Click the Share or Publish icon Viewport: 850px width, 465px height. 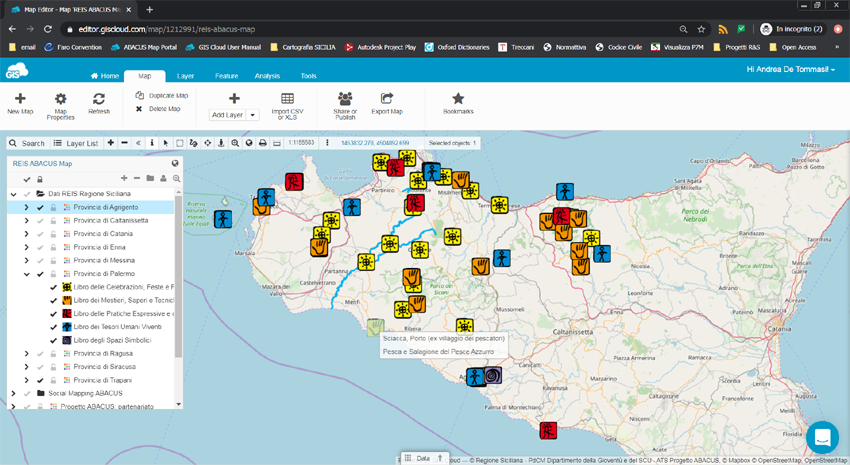pos(345,98)
